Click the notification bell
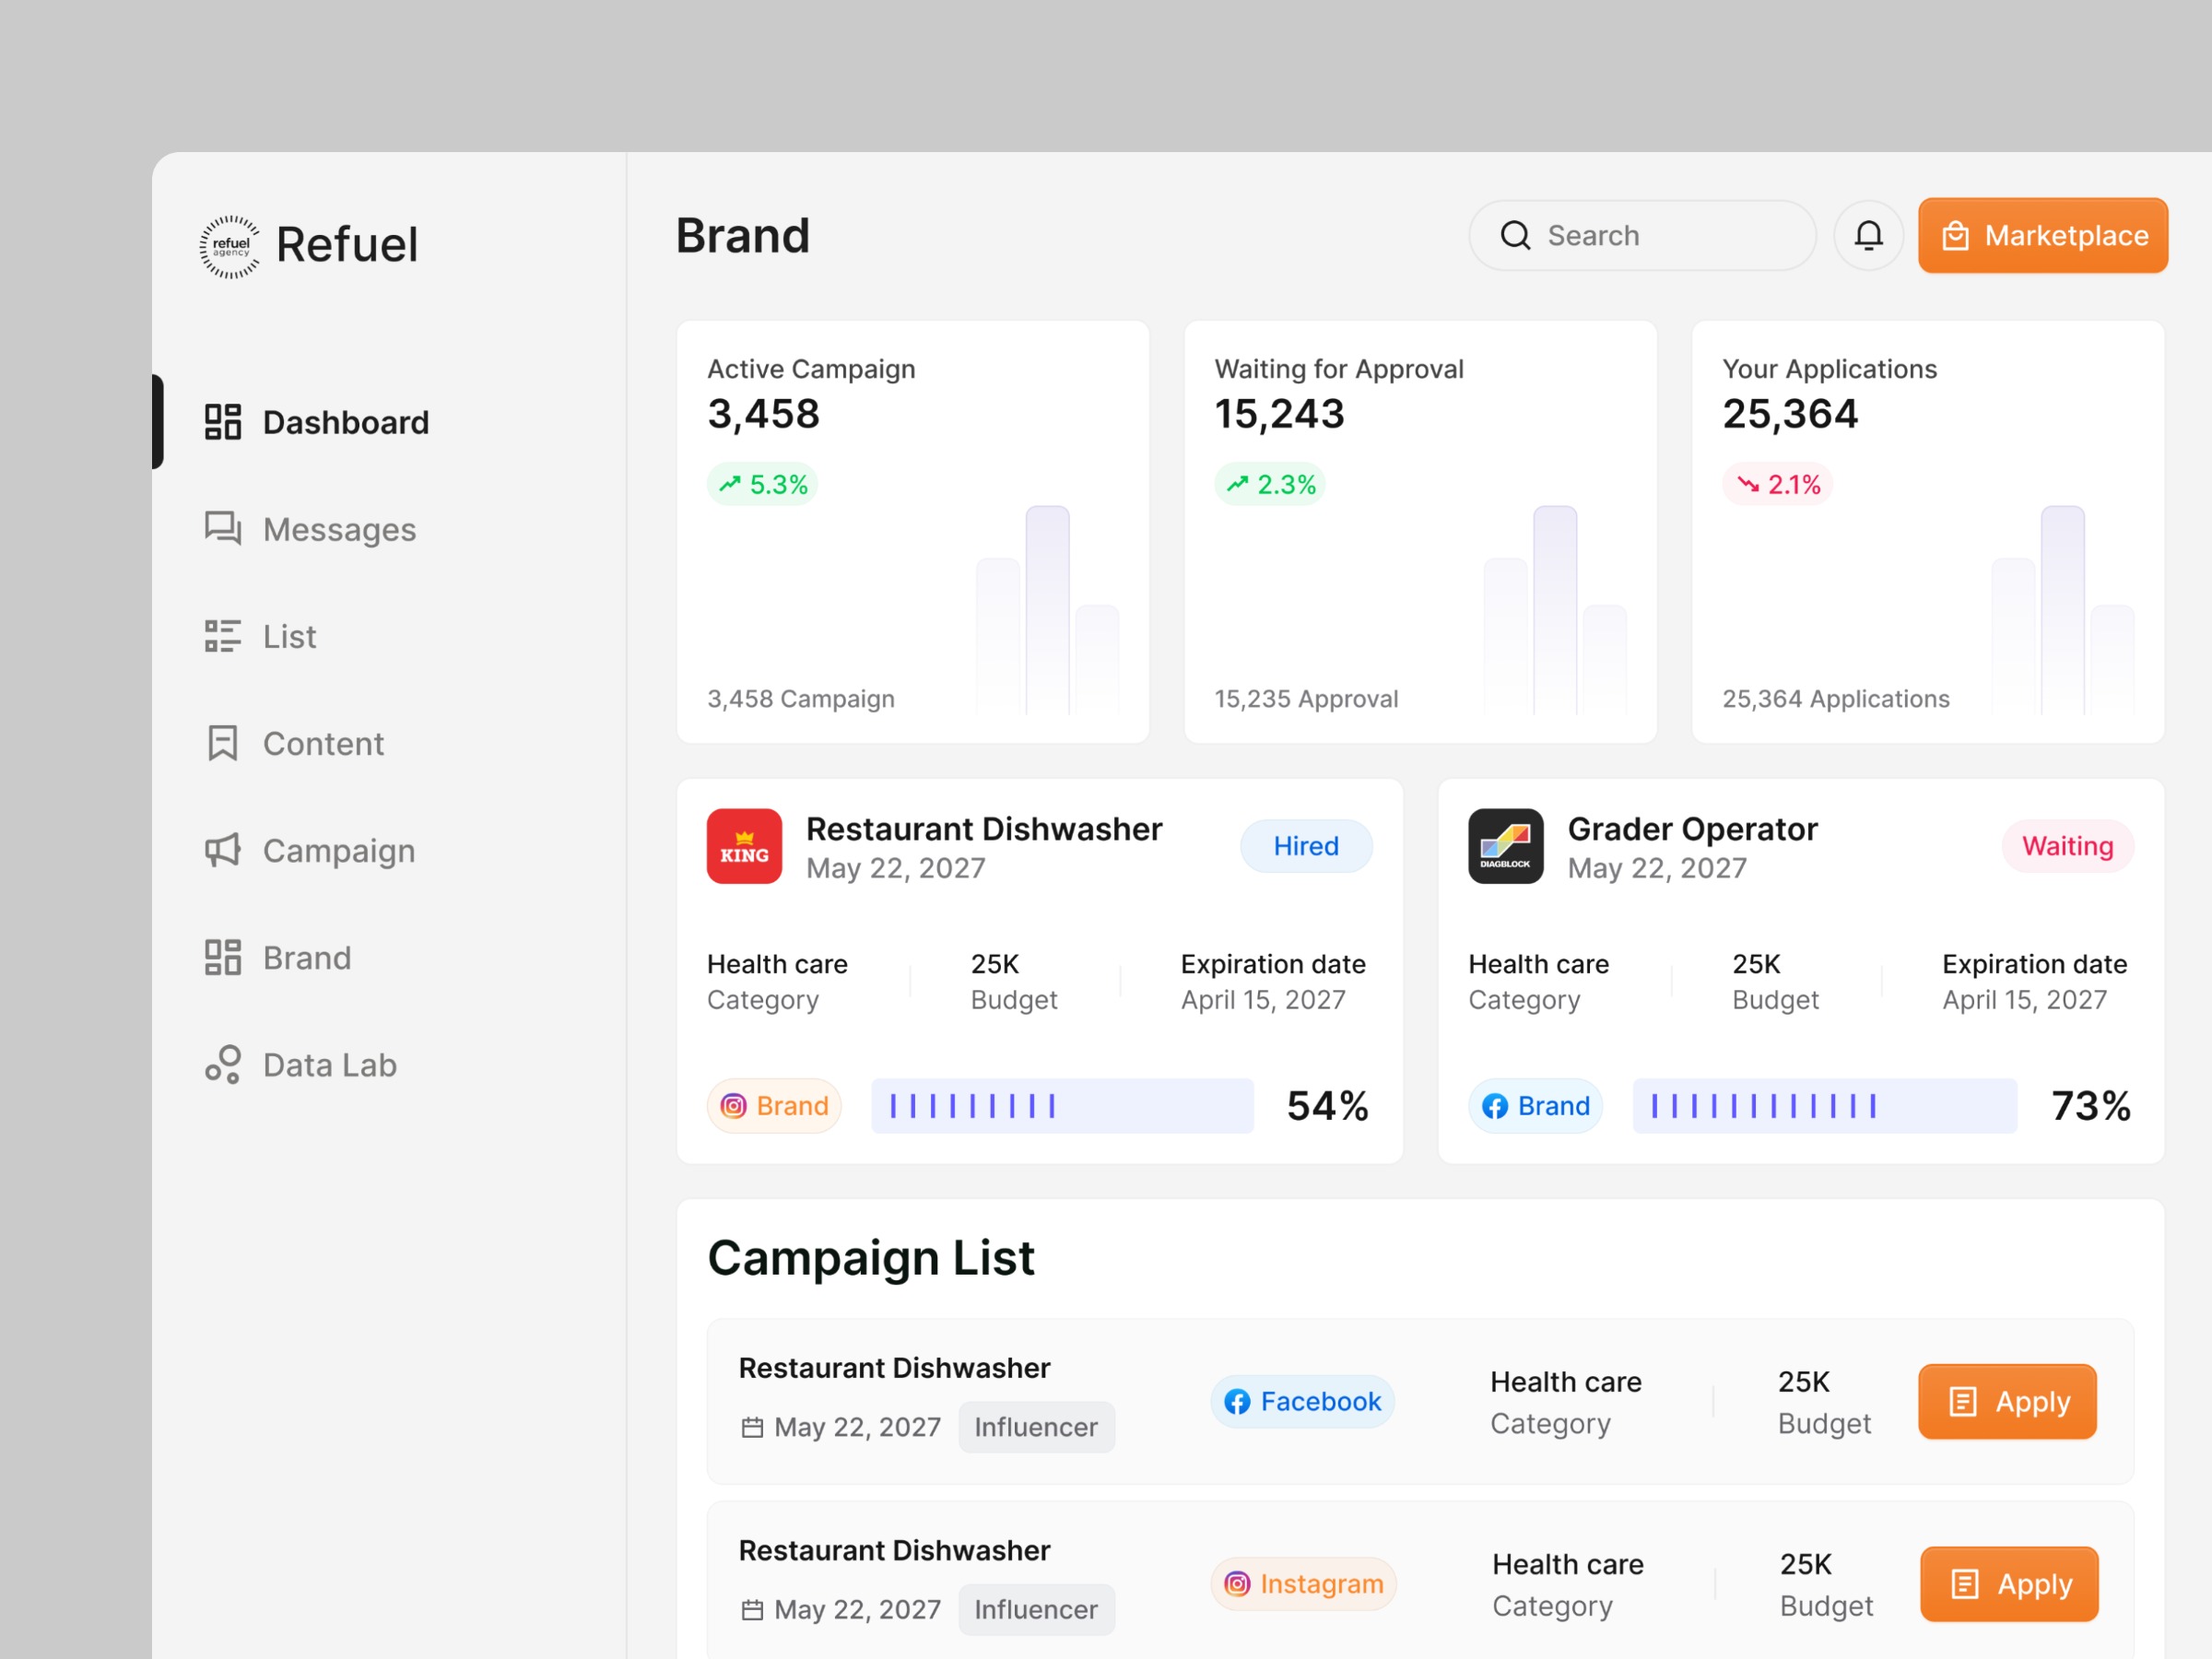The image size is (2212, 1659). 1868,235
